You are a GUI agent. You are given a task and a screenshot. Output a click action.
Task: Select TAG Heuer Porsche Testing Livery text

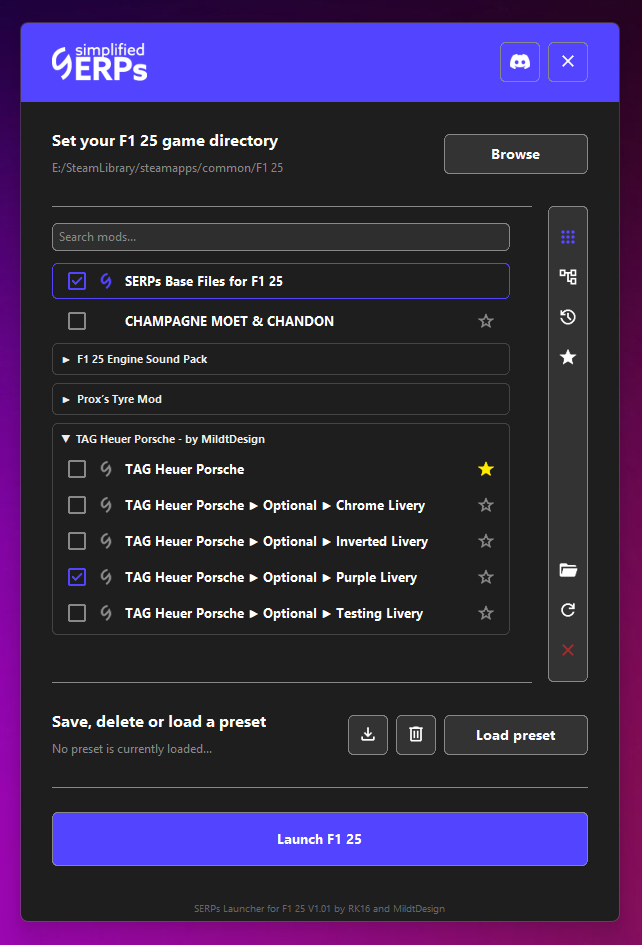tap(274, 614)
